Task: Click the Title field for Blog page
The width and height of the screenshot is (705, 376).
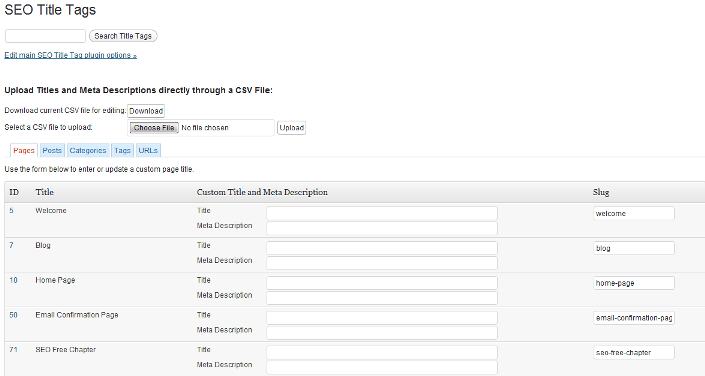Action: coord(382,248)
